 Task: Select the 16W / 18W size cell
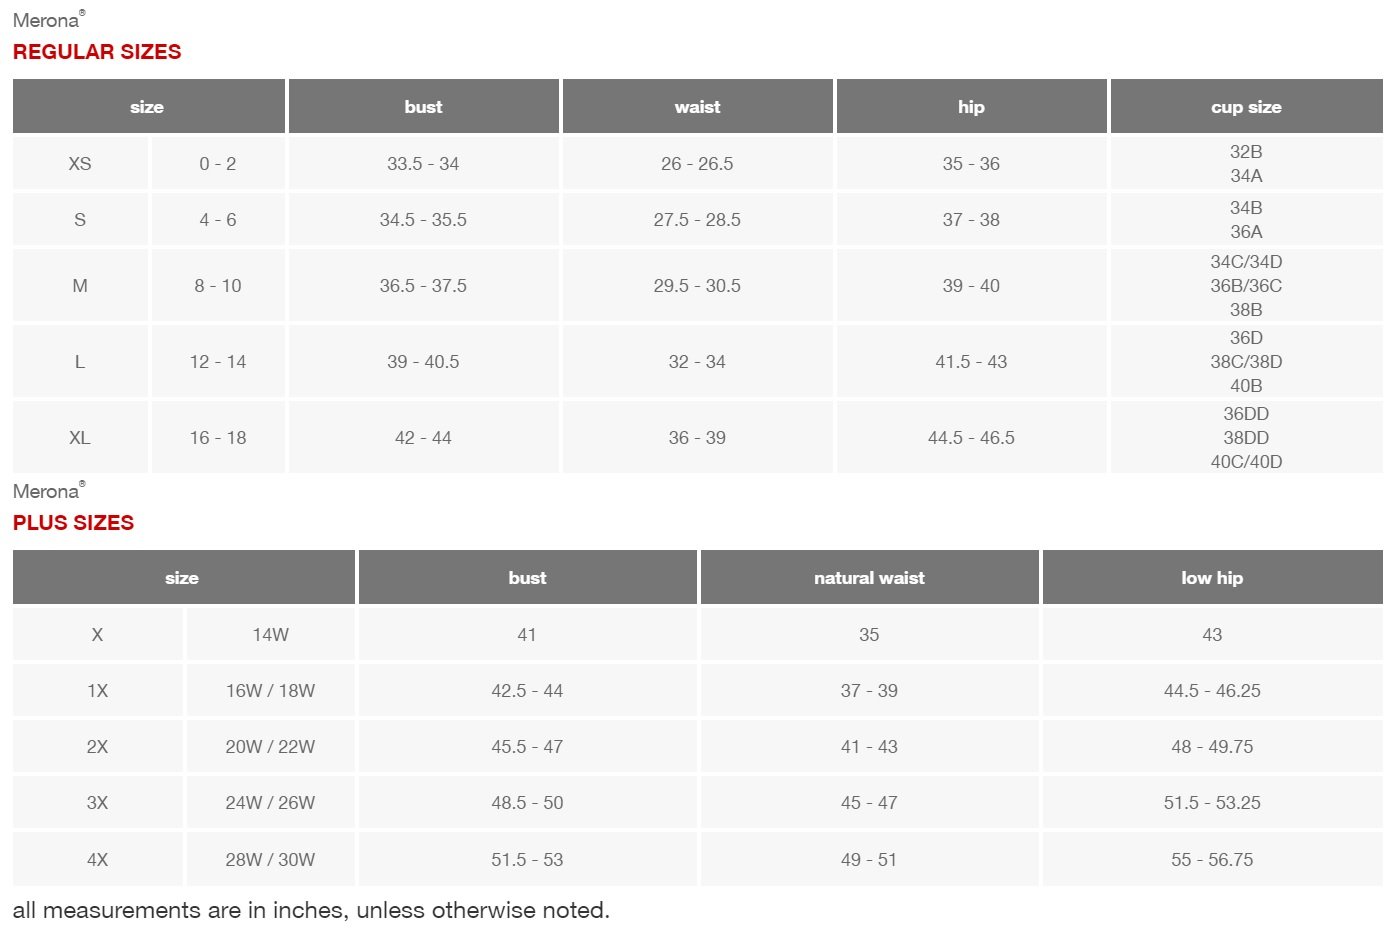[270, 691]
